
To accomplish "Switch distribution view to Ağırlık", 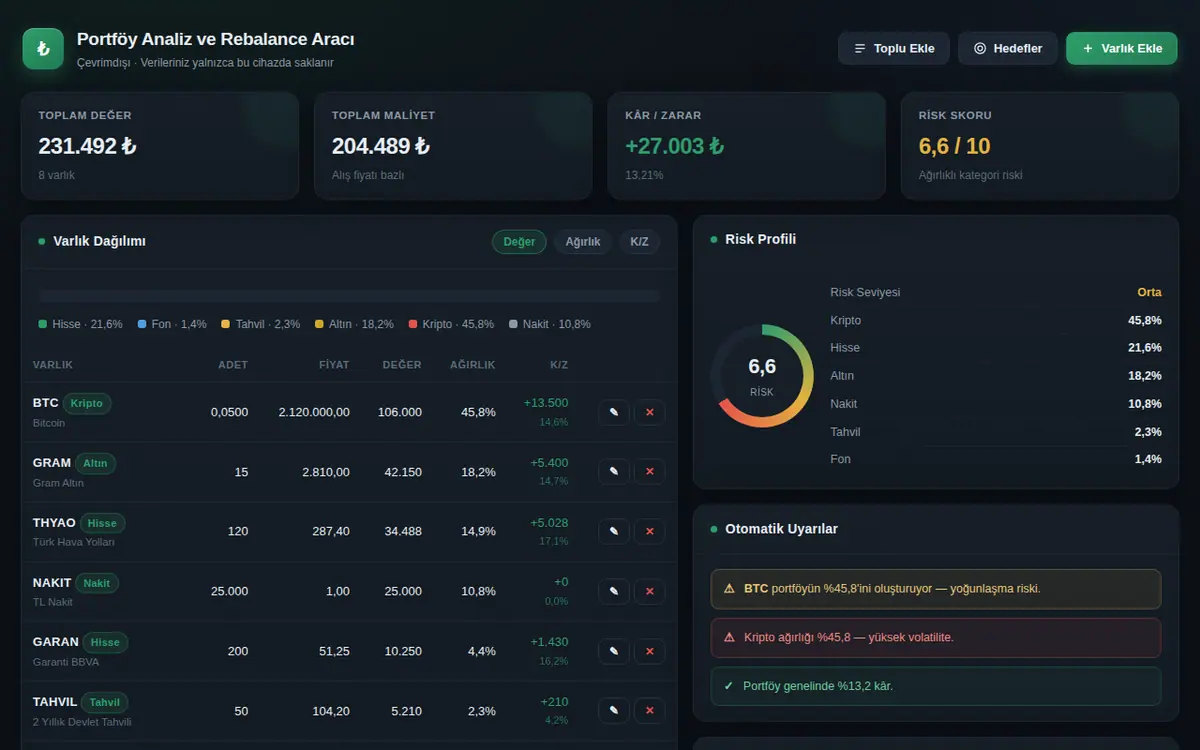I will (583, 242).
